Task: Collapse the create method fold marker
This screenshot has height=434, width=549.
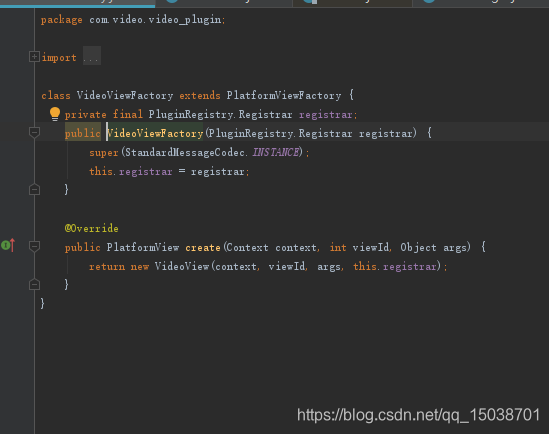Action: (34, 246)
